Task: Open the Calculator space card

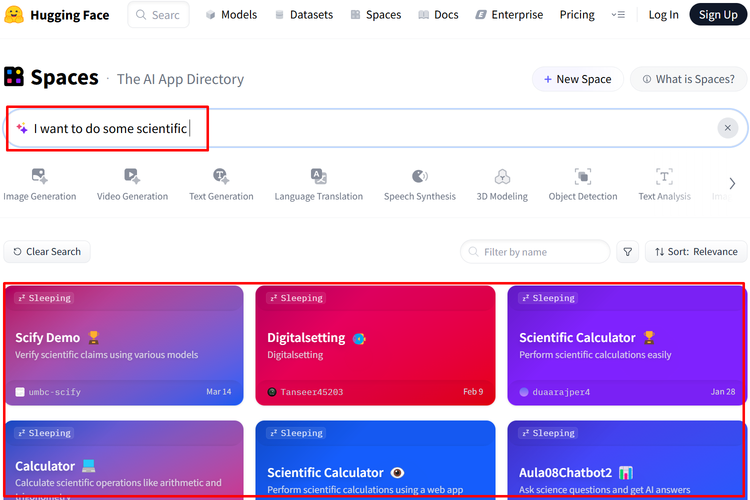Action: click(x=124, y=459)
